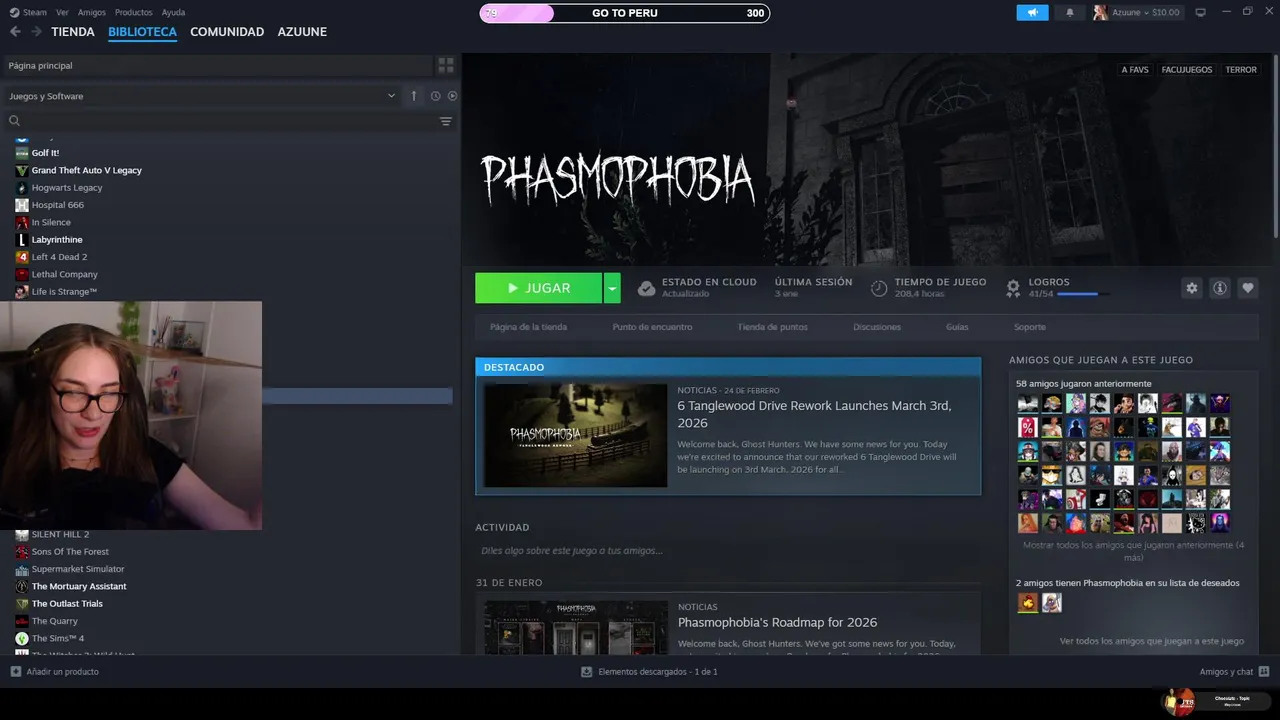Click the activity comment input field
The width and height of the screenshot is (1280, 720).
728,551
